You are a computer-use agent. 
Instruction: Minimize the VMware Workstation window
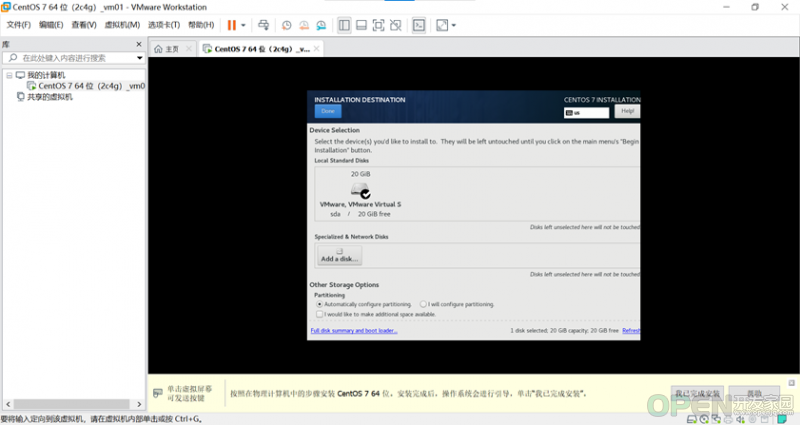click(726, 7)
